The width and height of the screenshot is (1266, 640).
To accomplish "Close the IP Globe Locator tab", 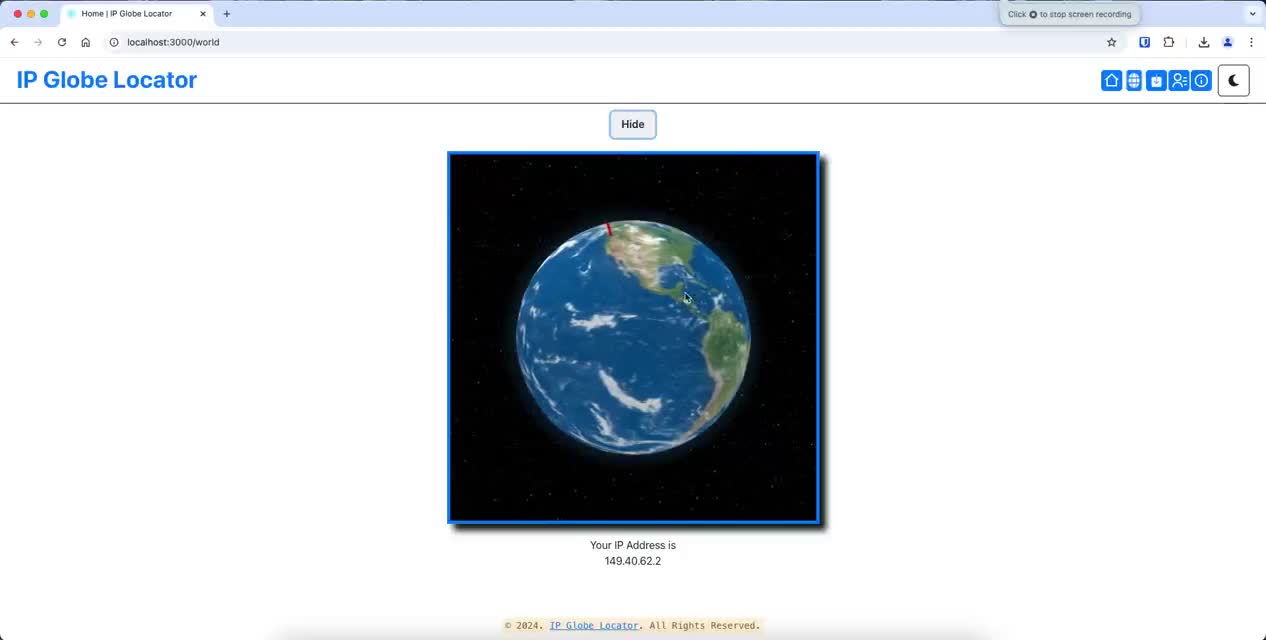I will (203, 14).
